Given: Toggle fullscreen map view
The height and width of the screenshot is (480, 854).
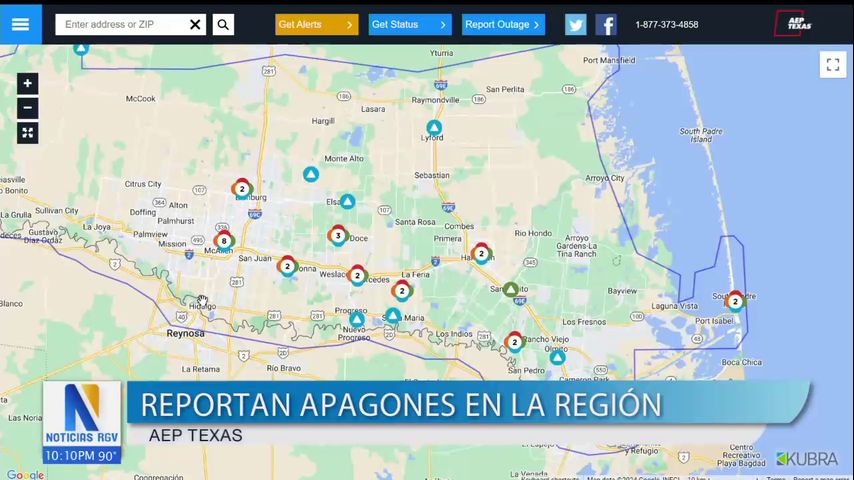Looking at the screenshot, I should point(832,65).
